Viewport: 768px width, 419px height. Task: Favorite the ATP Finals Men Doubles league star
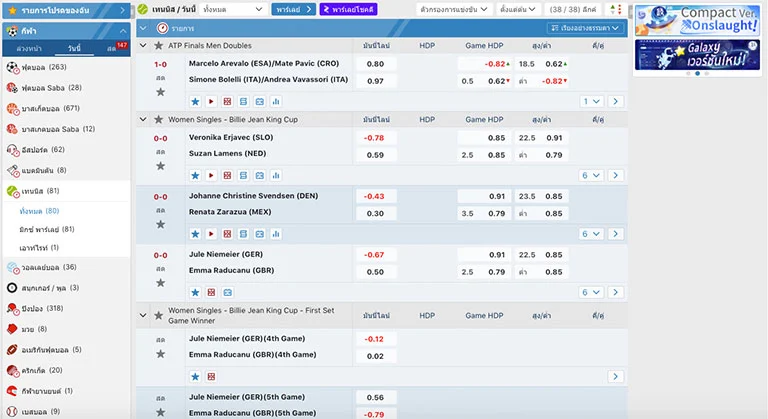pos(160,46)
